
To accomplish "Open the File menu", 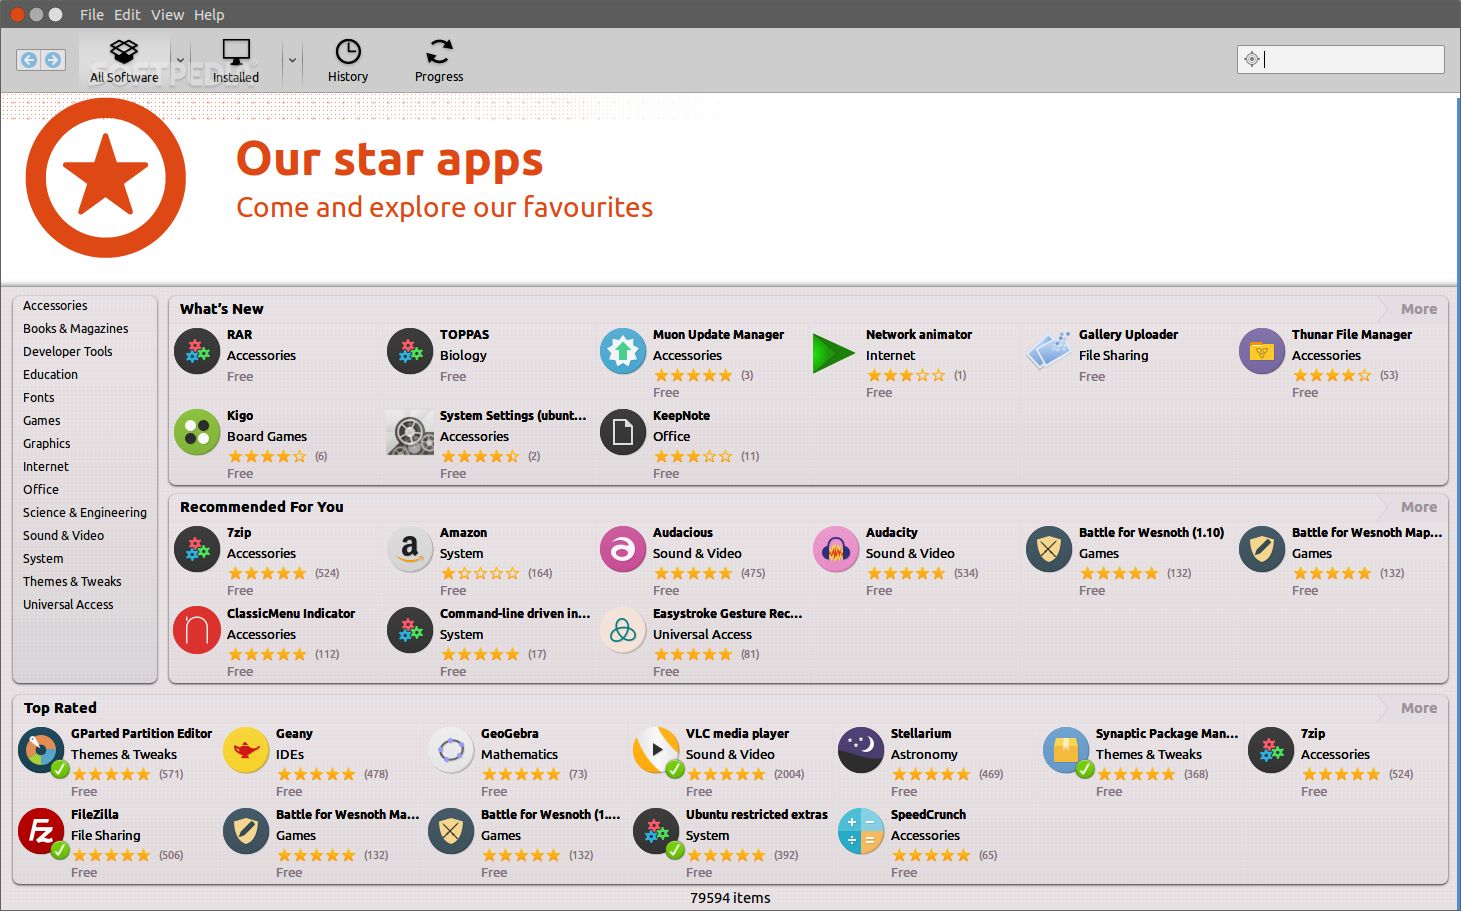I will (92, 14).
